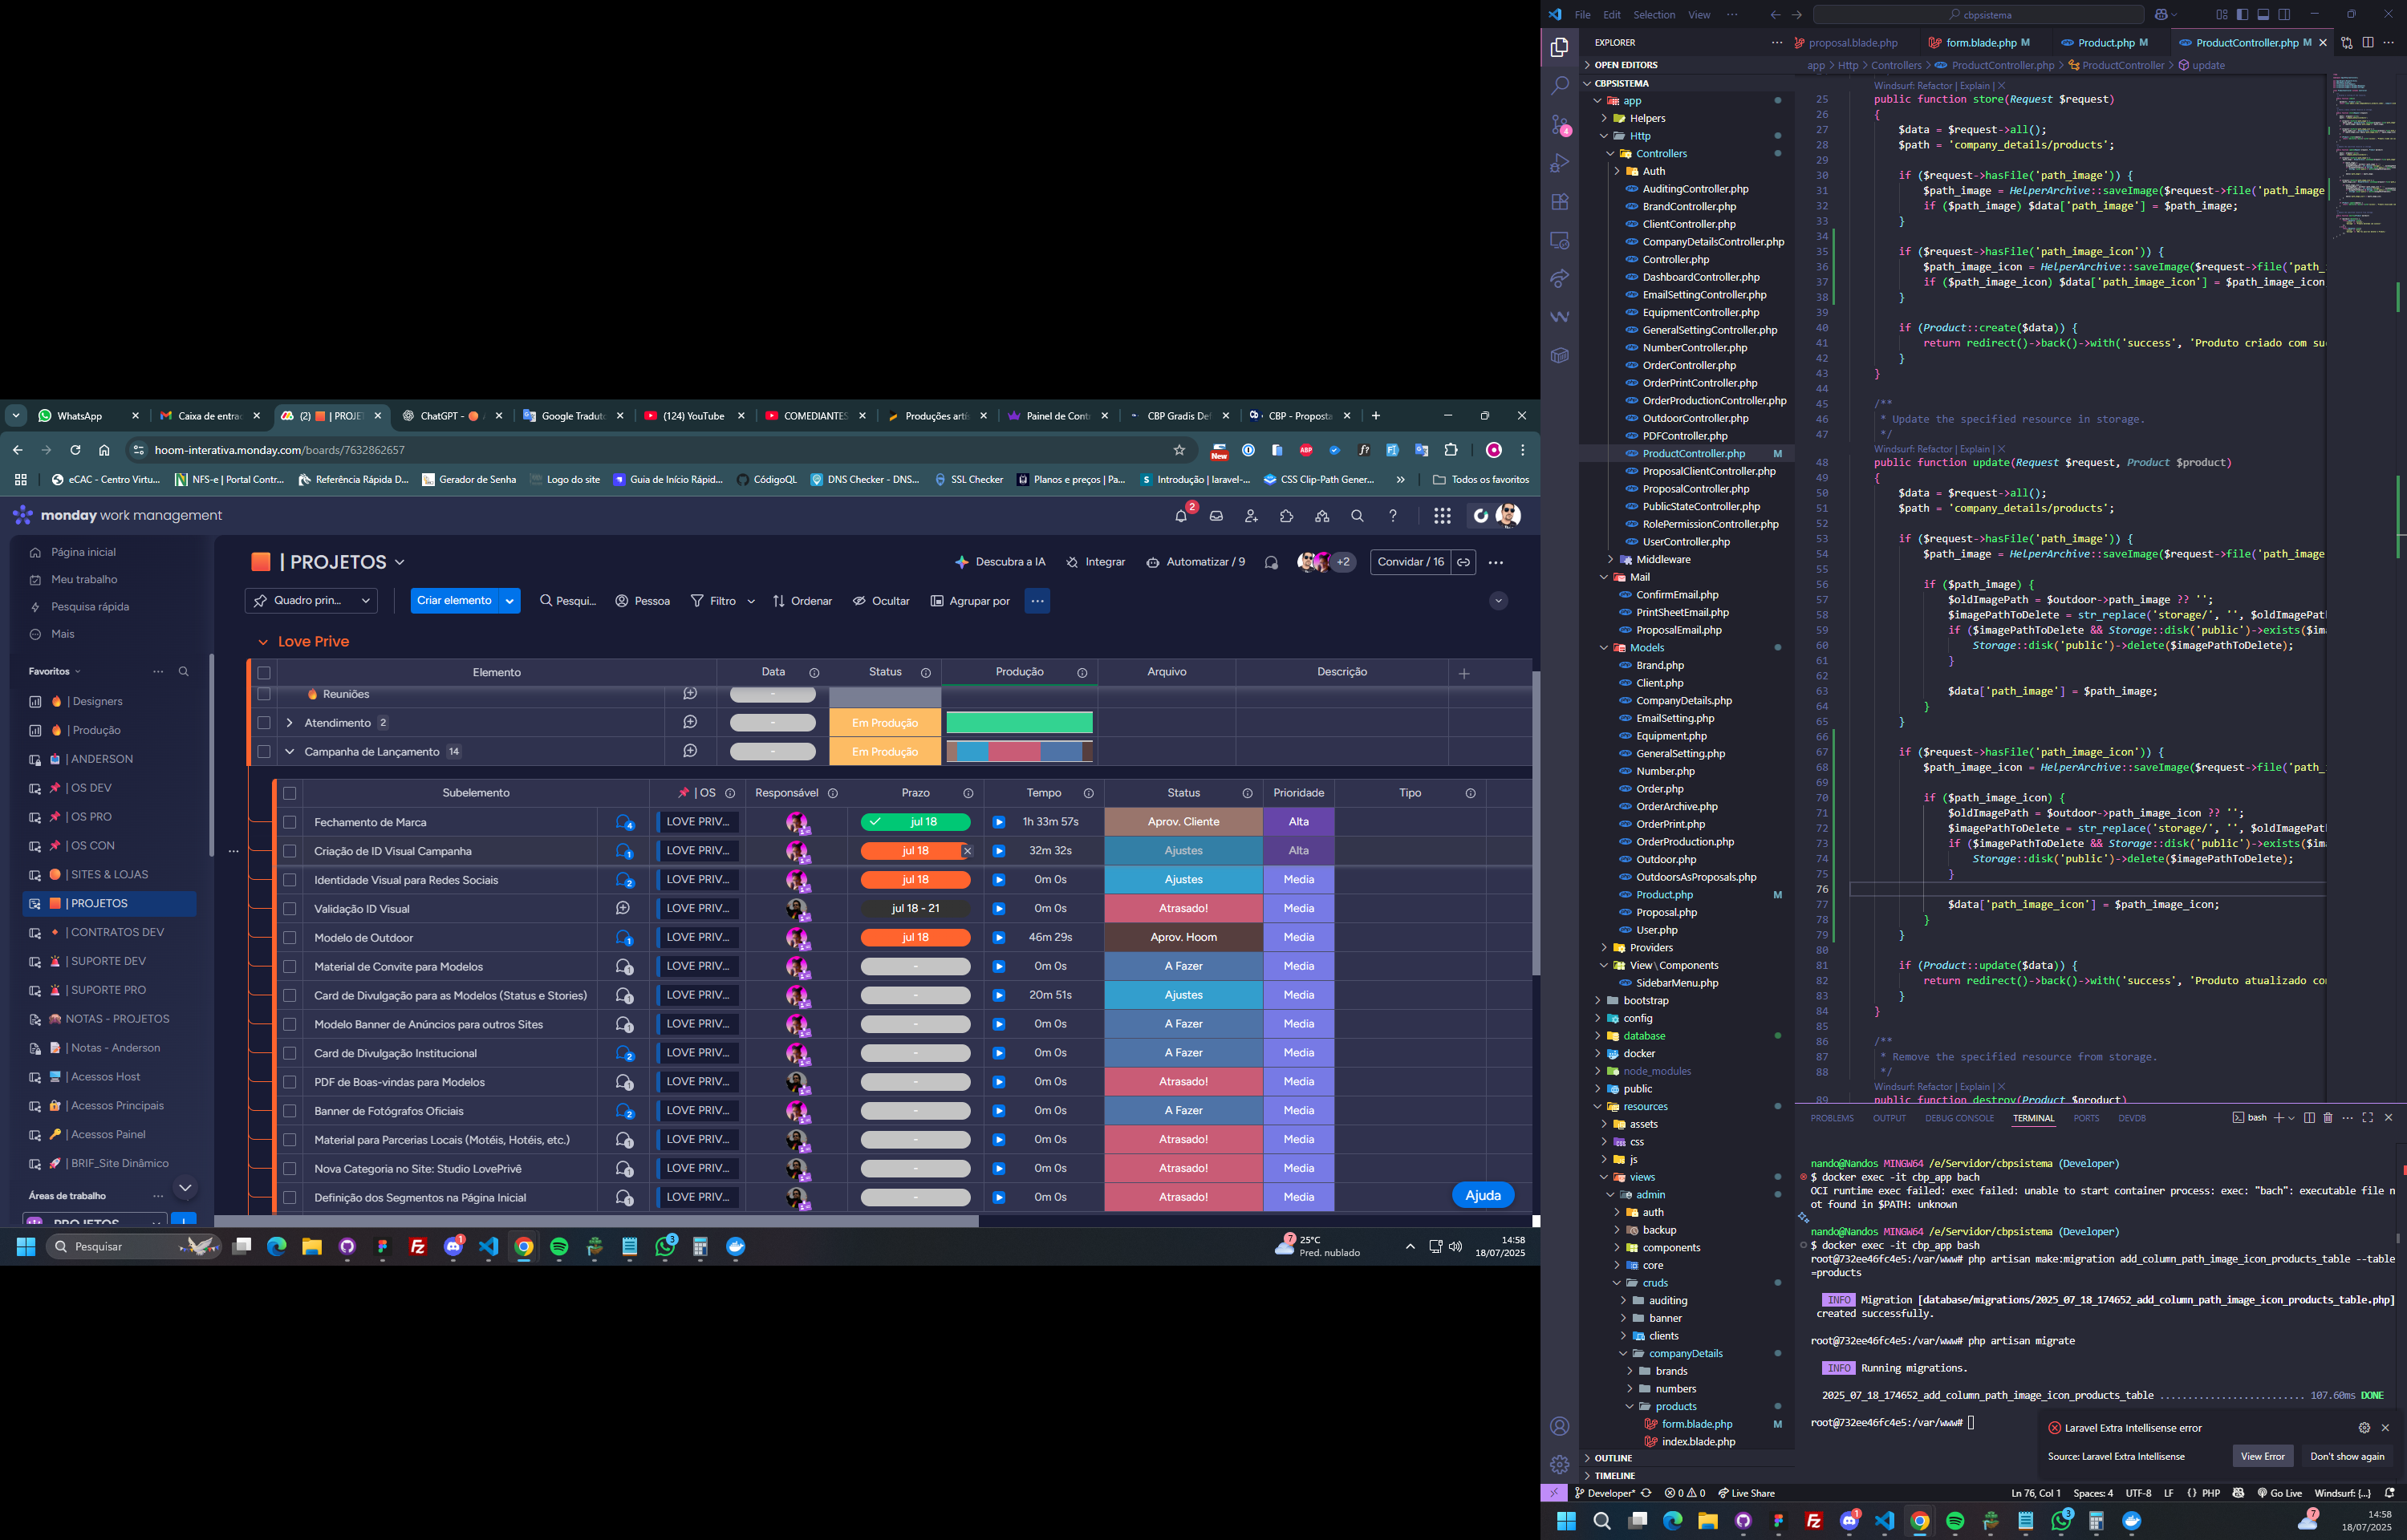Image resolution: width=2407 pixels, height=1540 pixels.
Task: Click the monday notifications bell icon
Action: [1181, 516]
